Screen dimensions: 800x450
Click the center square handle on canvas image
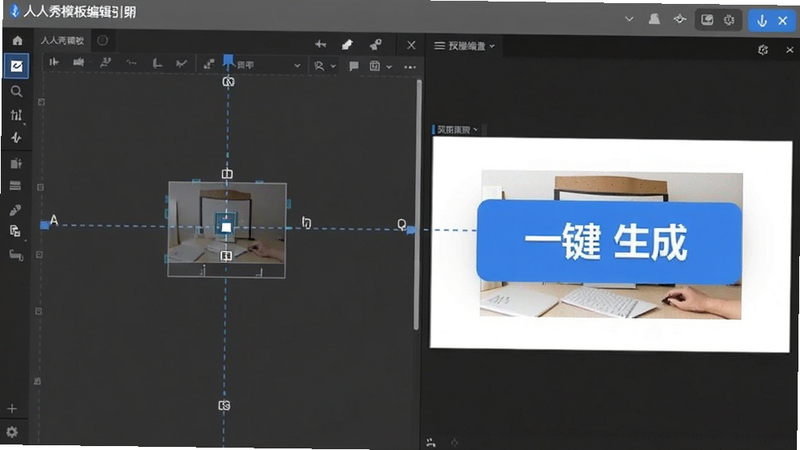[226, 227]
